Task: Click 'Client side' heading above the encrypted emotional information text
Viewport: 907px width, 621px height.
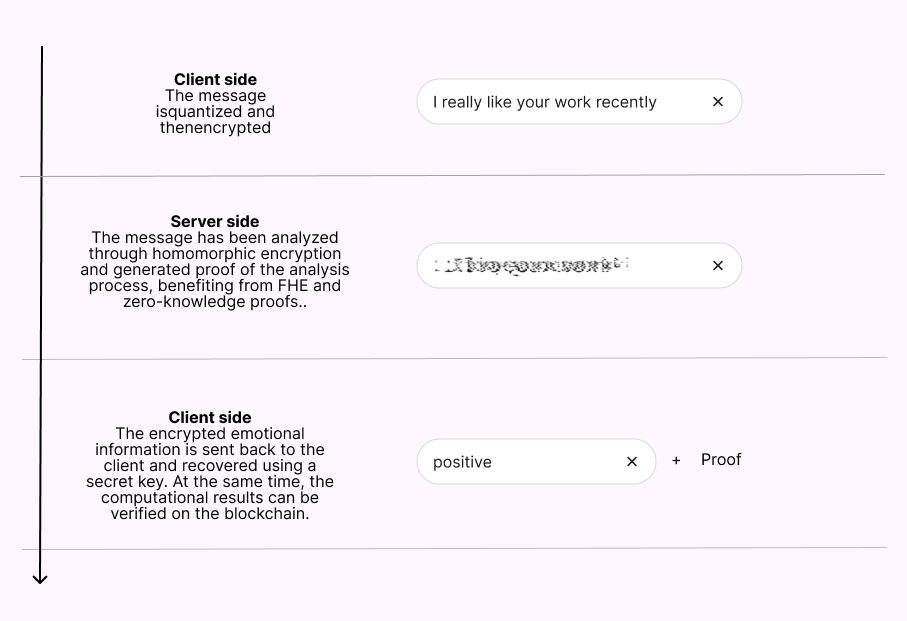Action: coord(210,418)
